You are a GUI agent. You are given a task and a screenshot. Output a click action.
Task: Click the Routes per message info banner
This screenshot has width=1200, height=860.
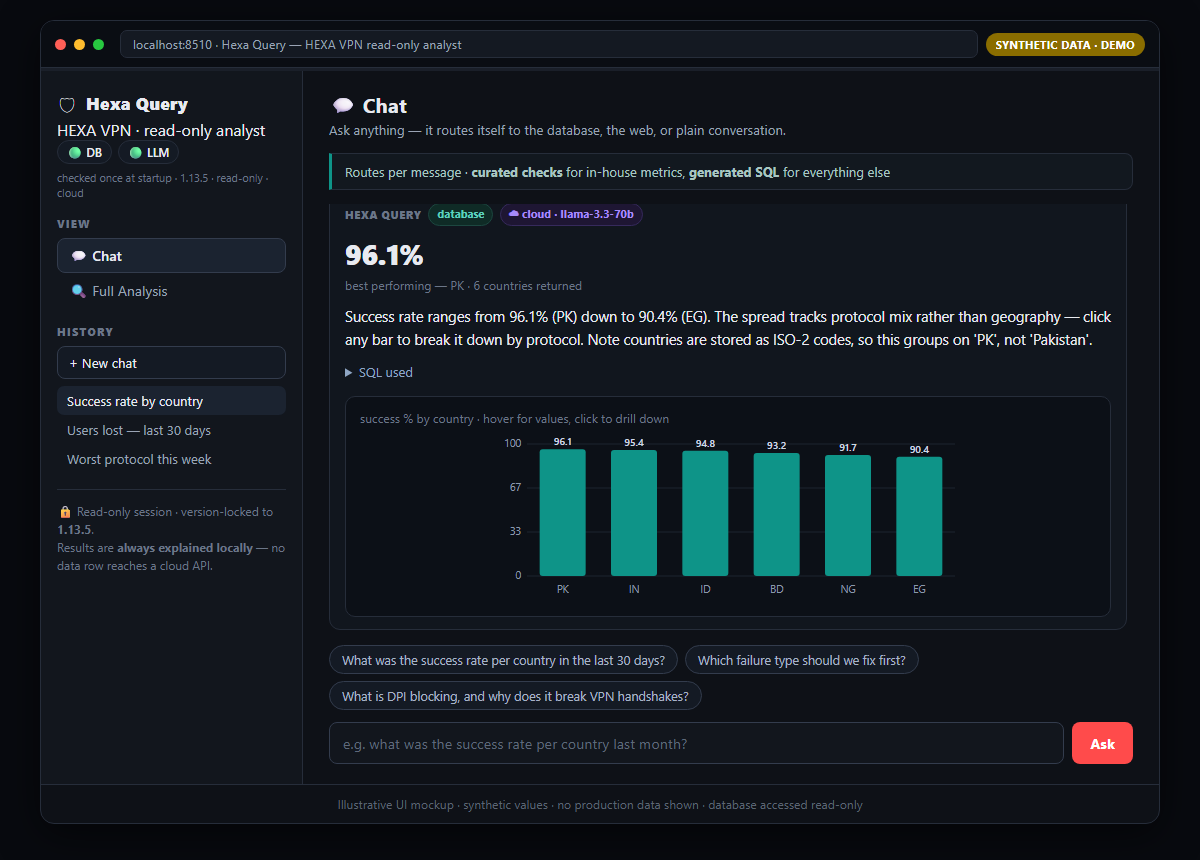pos(730,171)
